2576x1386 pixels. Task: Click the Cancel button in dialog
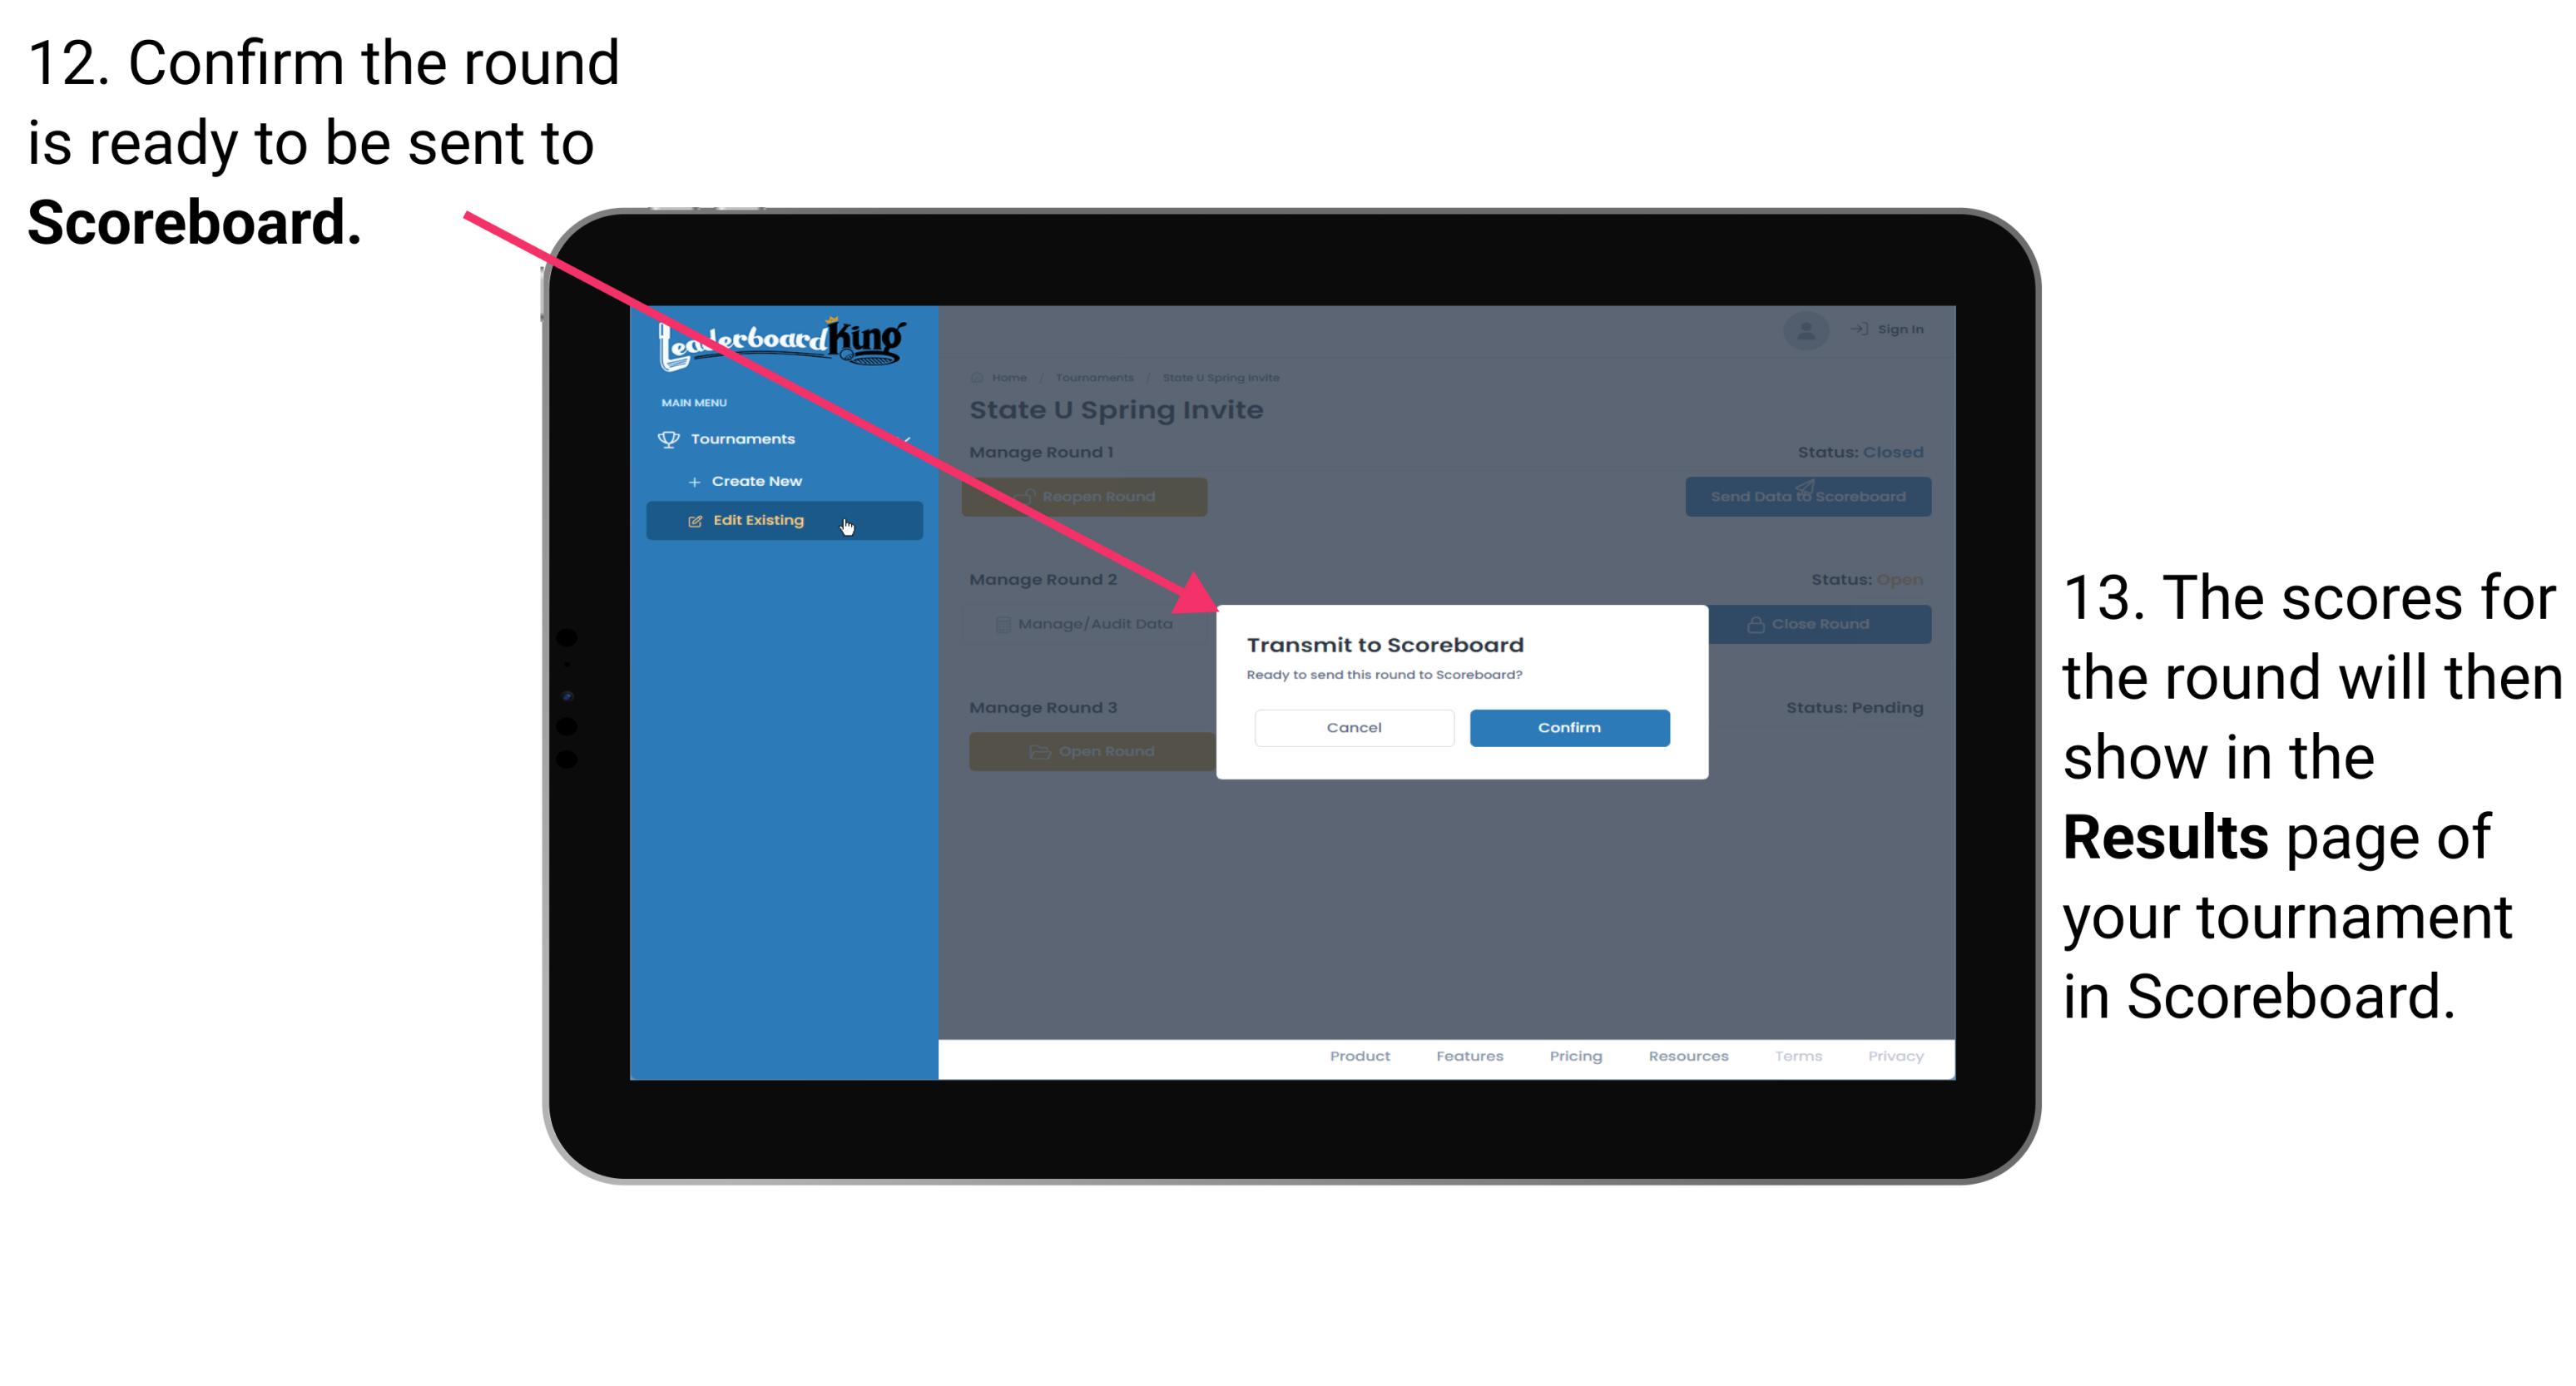click(1354, 725)
